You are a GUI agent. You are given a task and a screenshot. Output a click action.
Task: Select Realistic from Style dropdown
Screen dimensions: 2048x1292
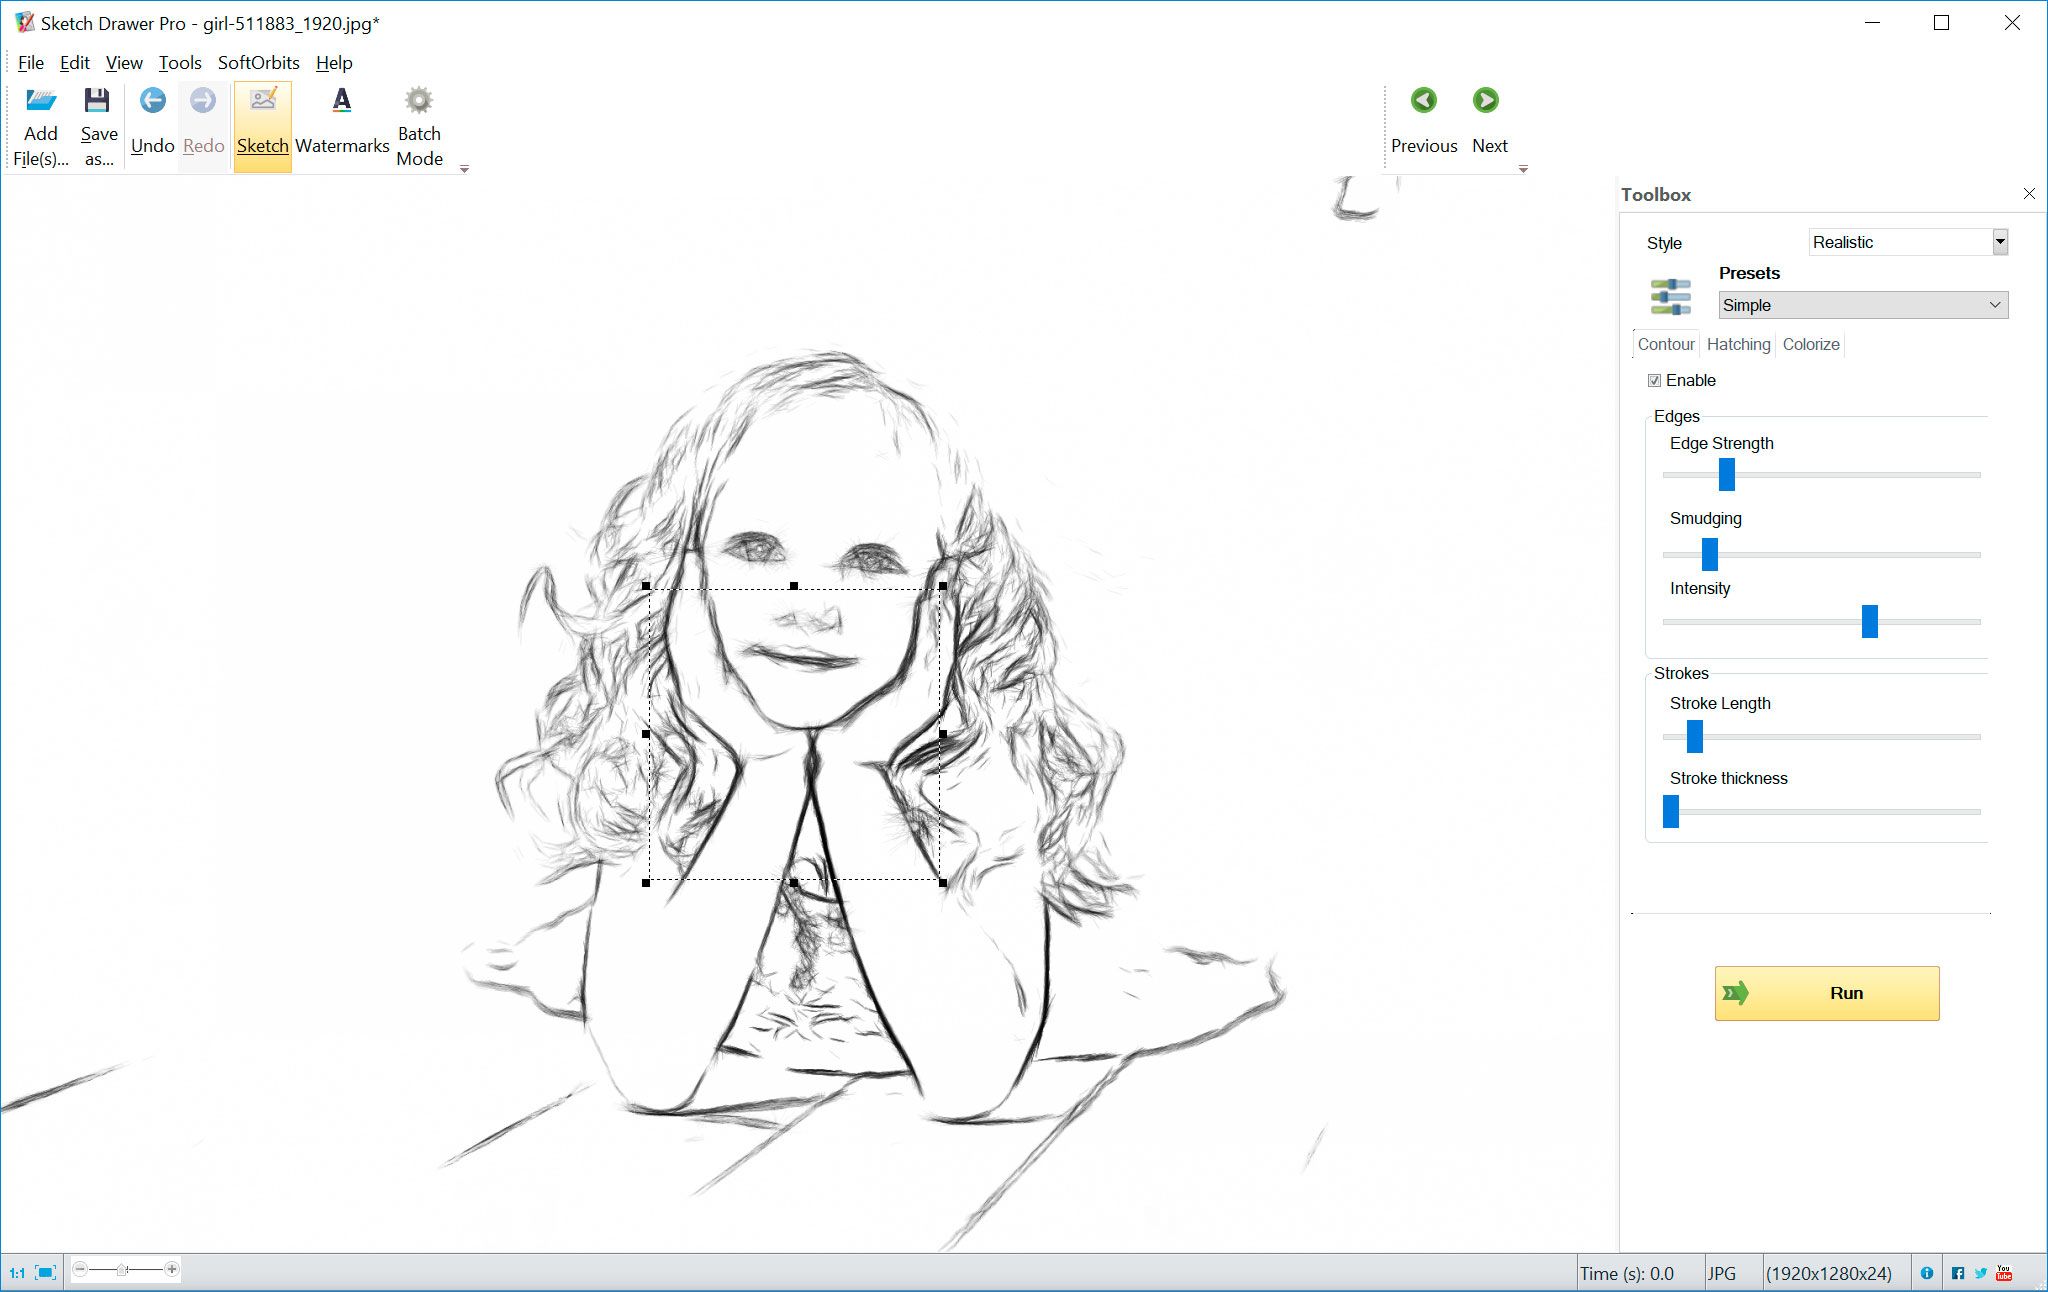1905,241
